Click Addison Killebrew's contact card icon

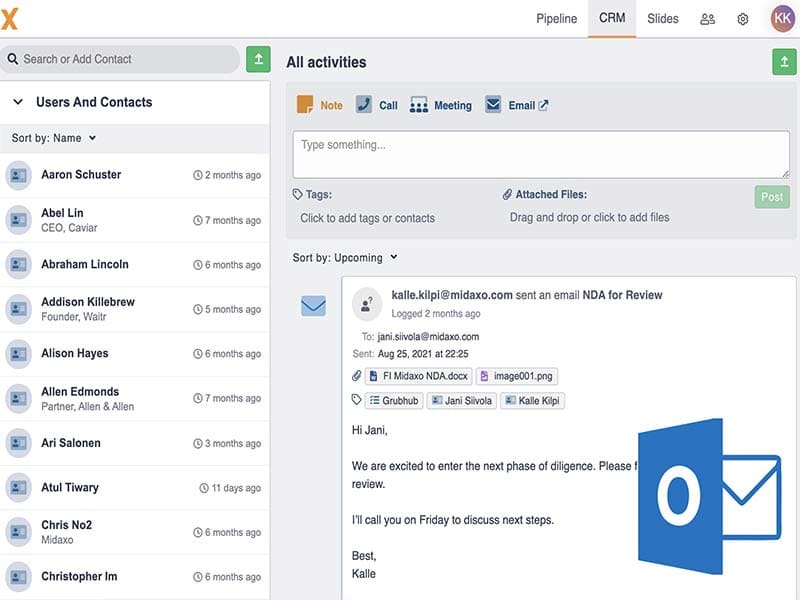coord(18,309)
